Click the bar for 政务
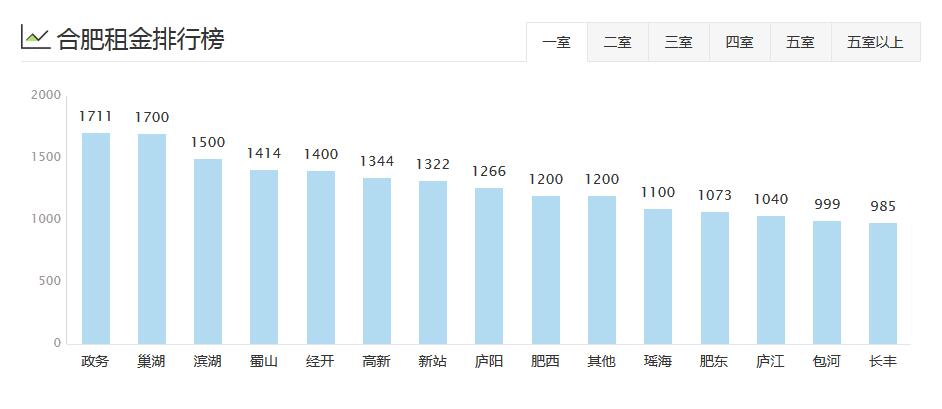 coord(96,238)
